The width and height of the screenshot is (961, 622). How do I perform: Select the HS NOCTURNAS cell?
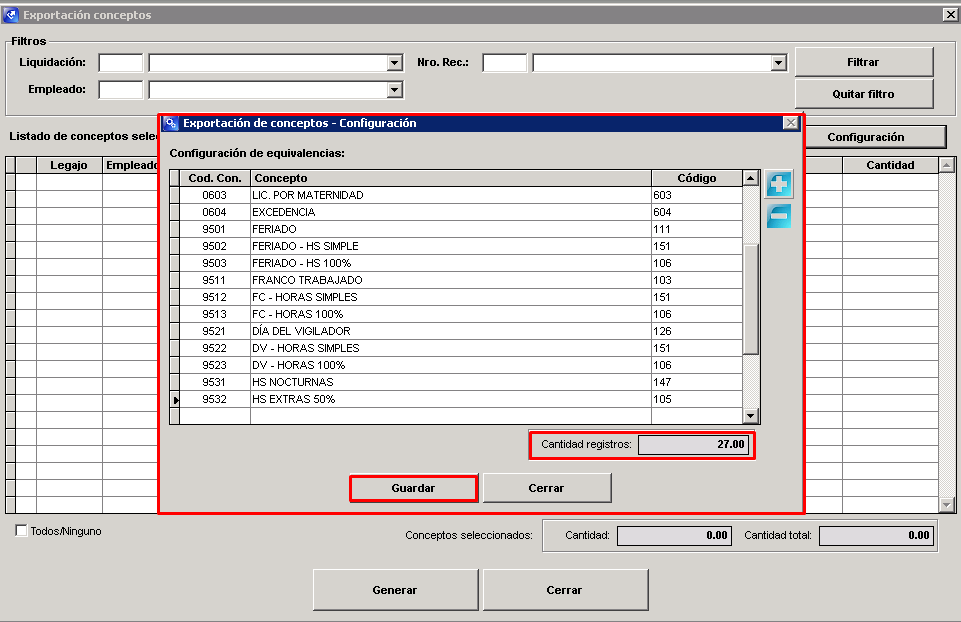[x=450, y=382]
